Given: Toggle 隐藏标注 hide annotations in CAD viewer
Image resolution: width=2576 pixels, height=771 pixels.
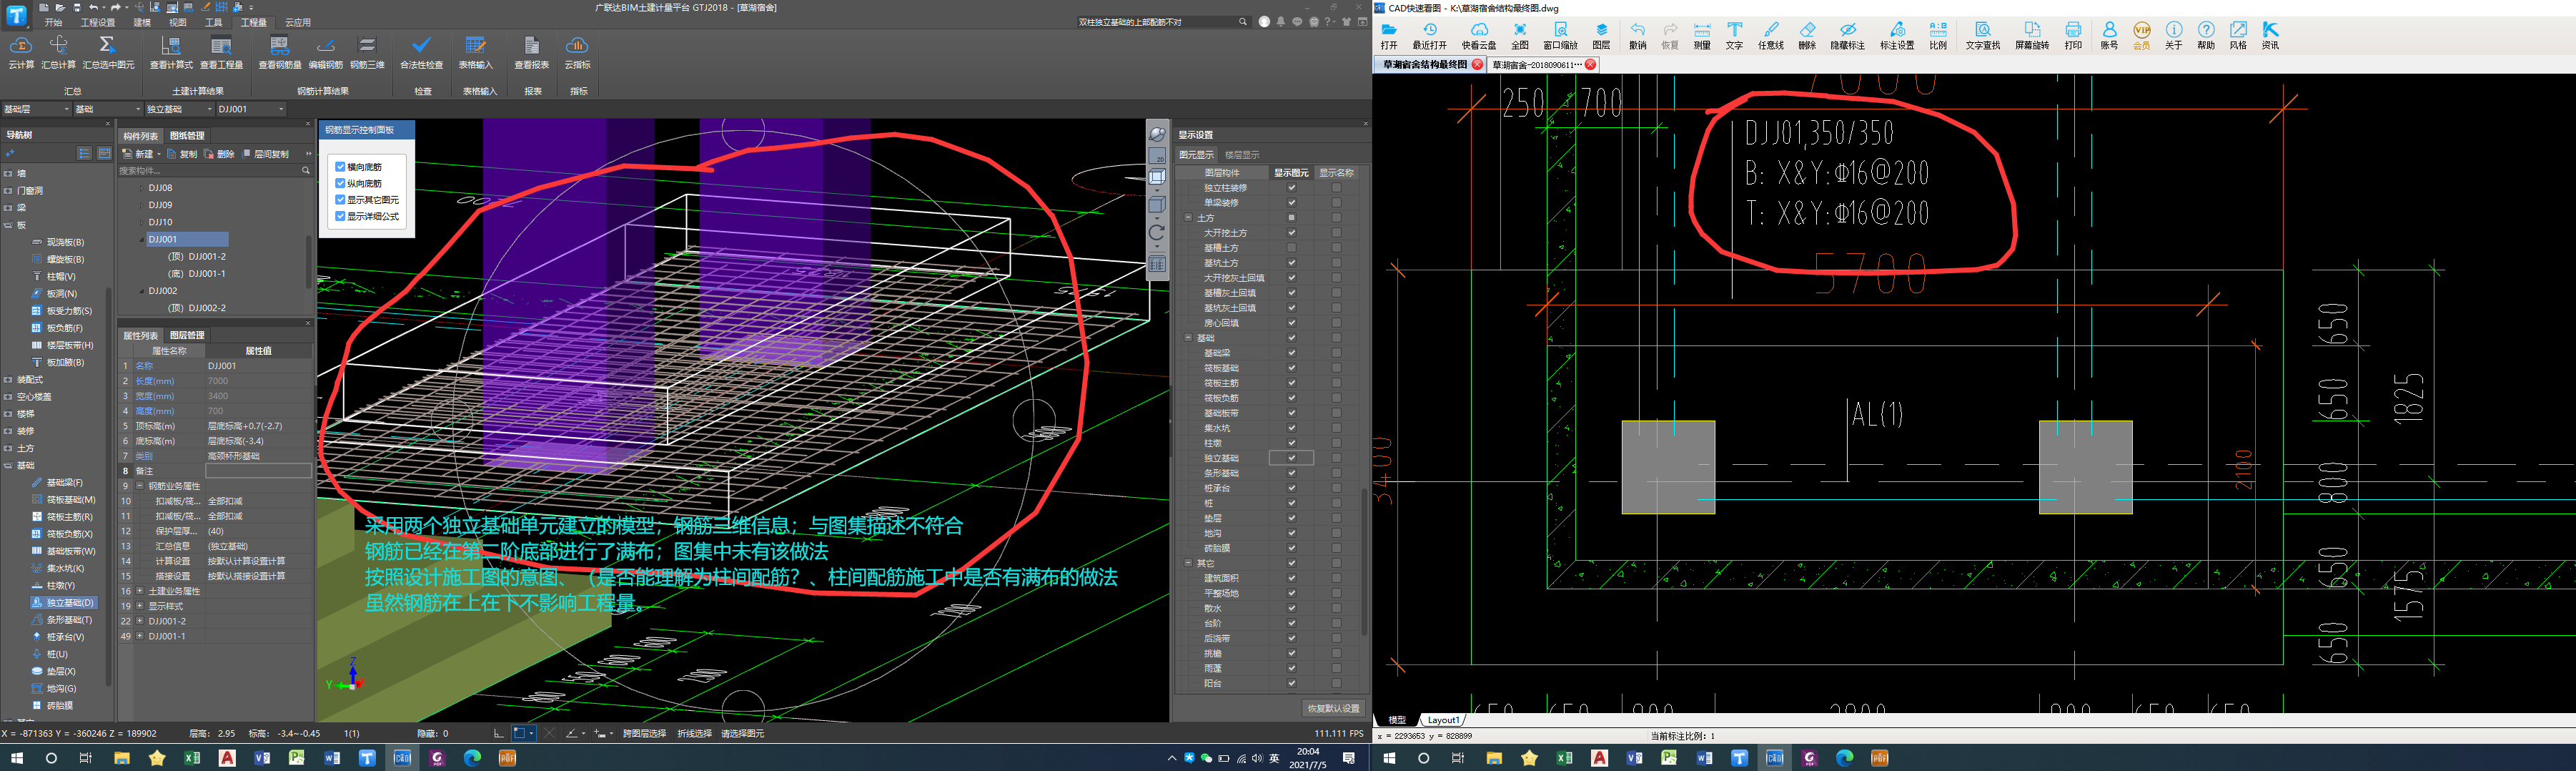Looking at the screenshot, I should [1847, 36].
